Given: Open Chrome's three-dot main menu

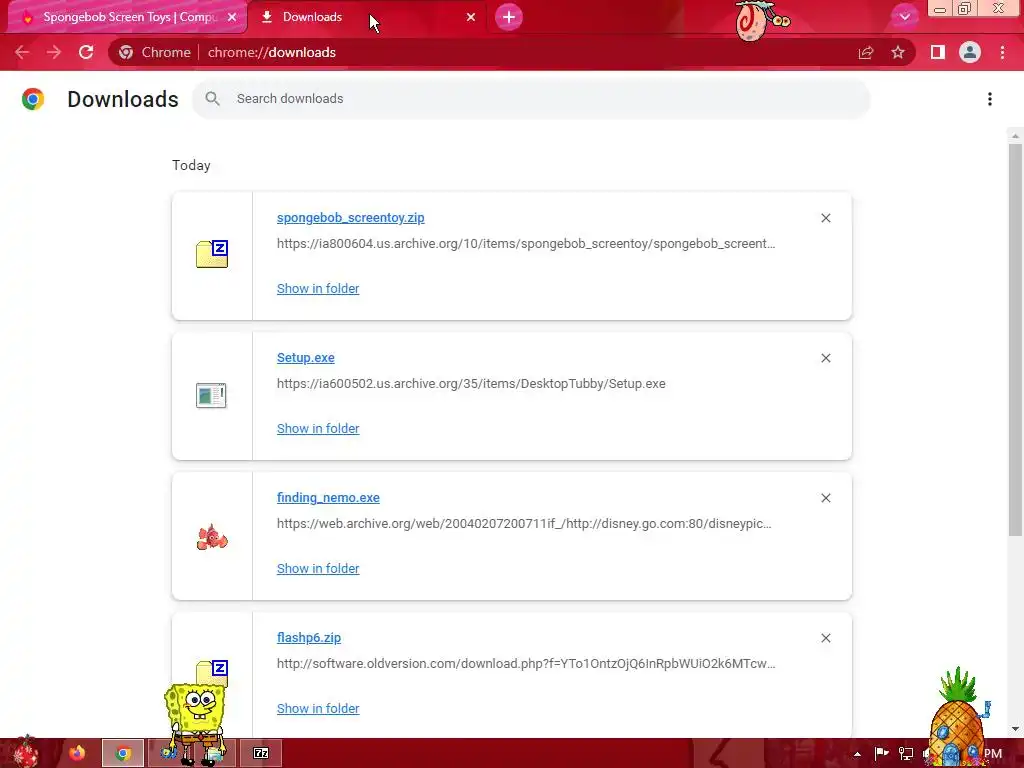Looking at the screenshot, I should point(1002,52).
